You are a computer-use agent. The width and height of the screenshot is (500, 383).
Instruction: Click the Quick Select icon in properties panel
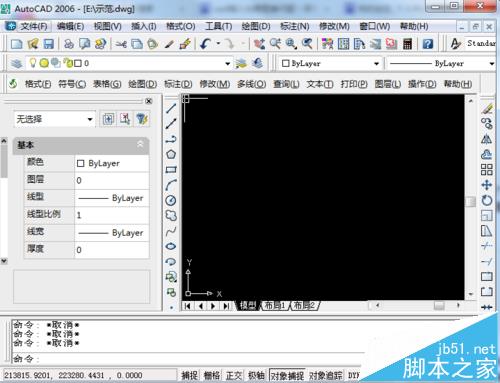click(142, 119)
